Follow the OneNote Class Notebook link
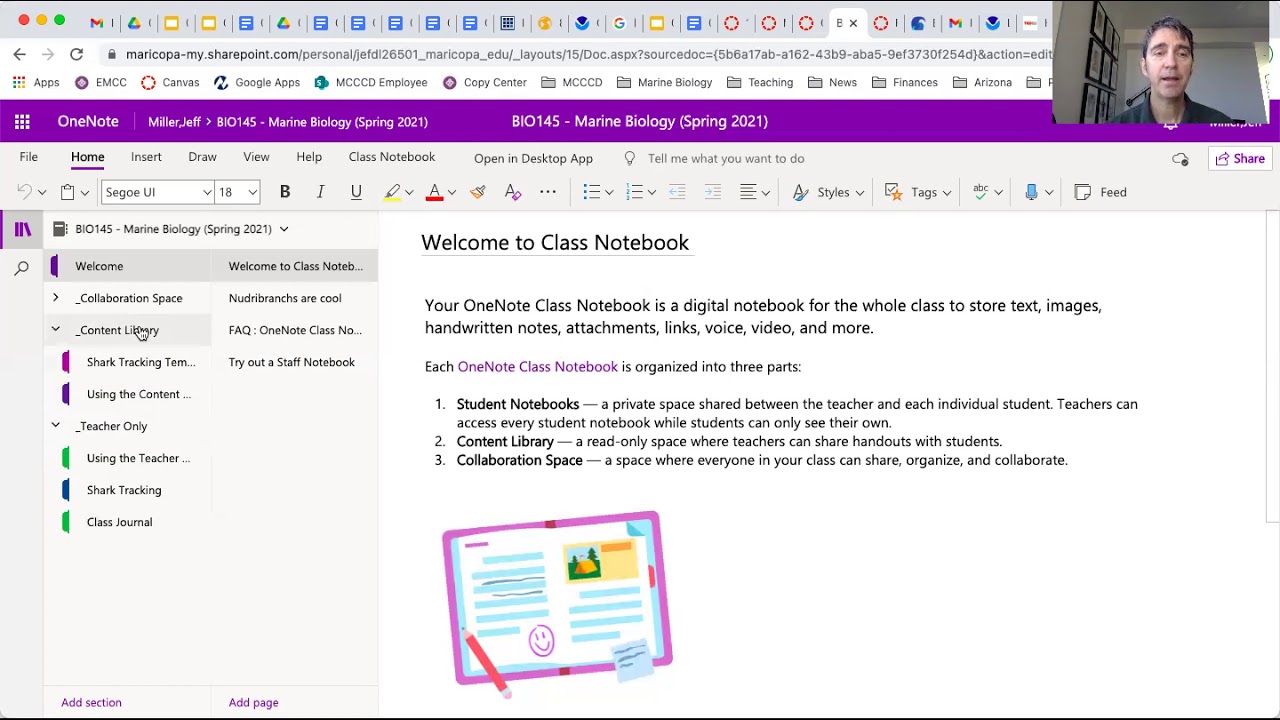The width and height of the screenshot is (1280, 720). (537, 367)
